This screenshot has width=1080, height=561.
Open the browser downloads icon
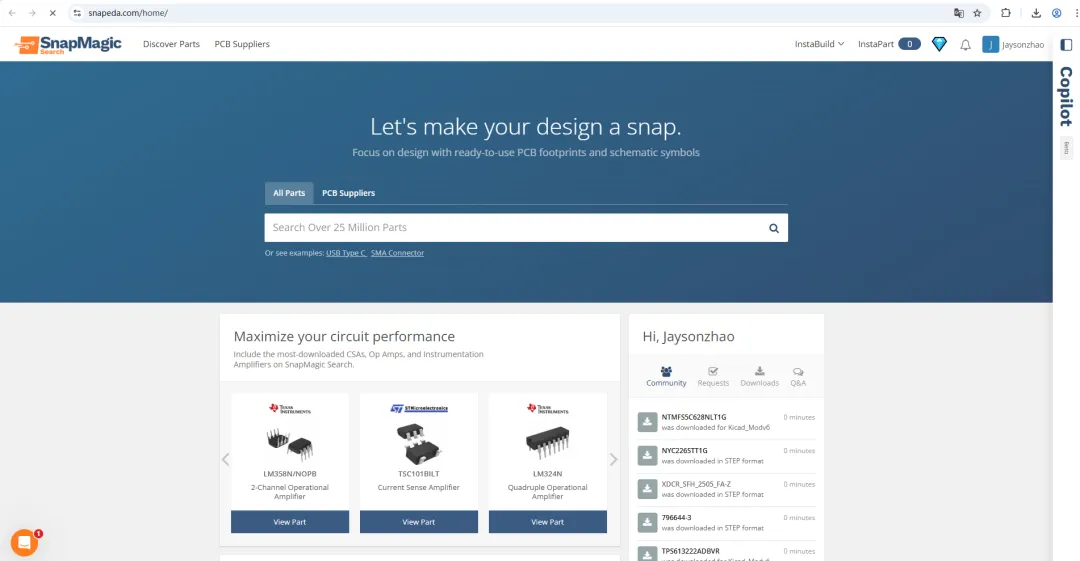pyautogui.click(x=1036, y=13)
